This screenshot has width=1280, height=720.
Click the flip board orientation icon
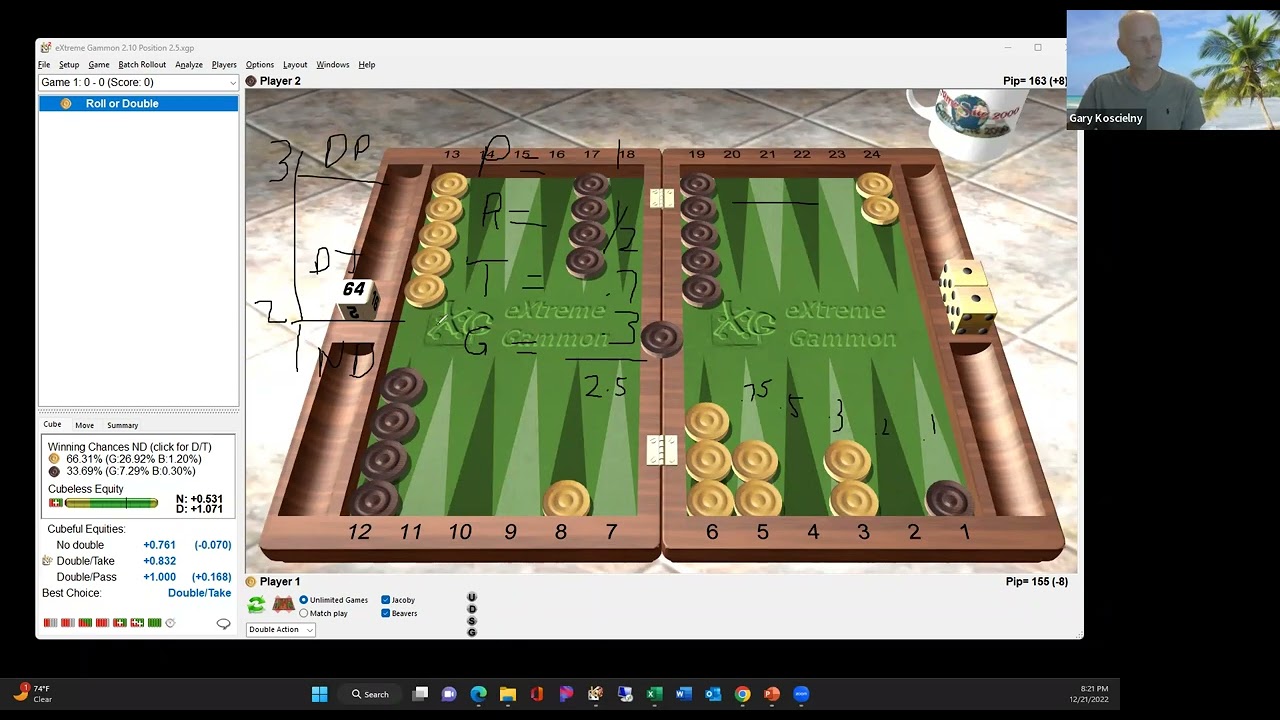pyautogui.click(x=283, y=605)
